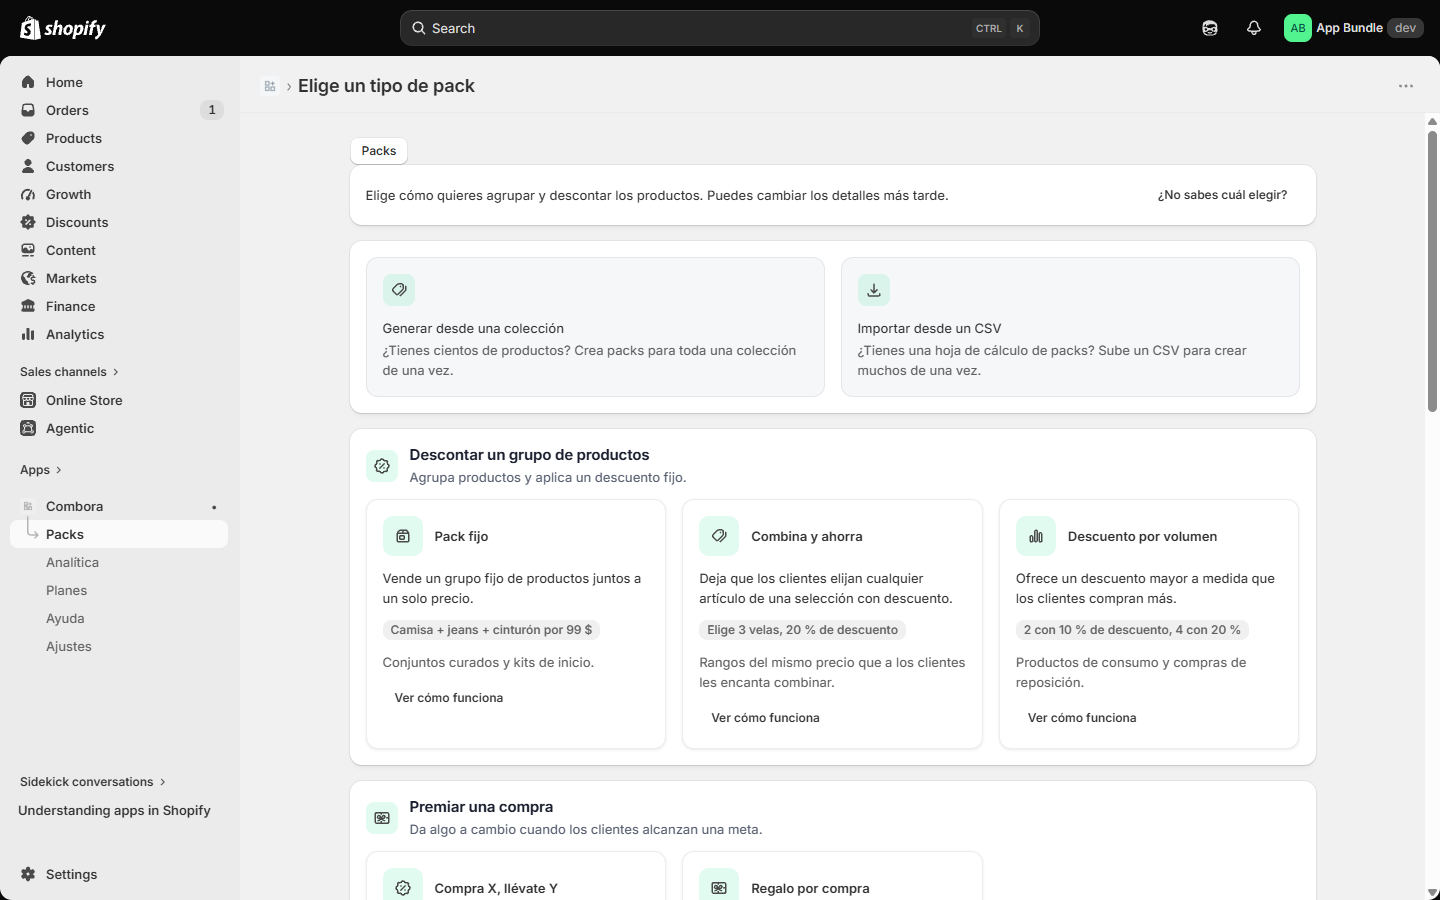
Task: Choose Generar desde una colección card
Action: click(x=595, y=327)
